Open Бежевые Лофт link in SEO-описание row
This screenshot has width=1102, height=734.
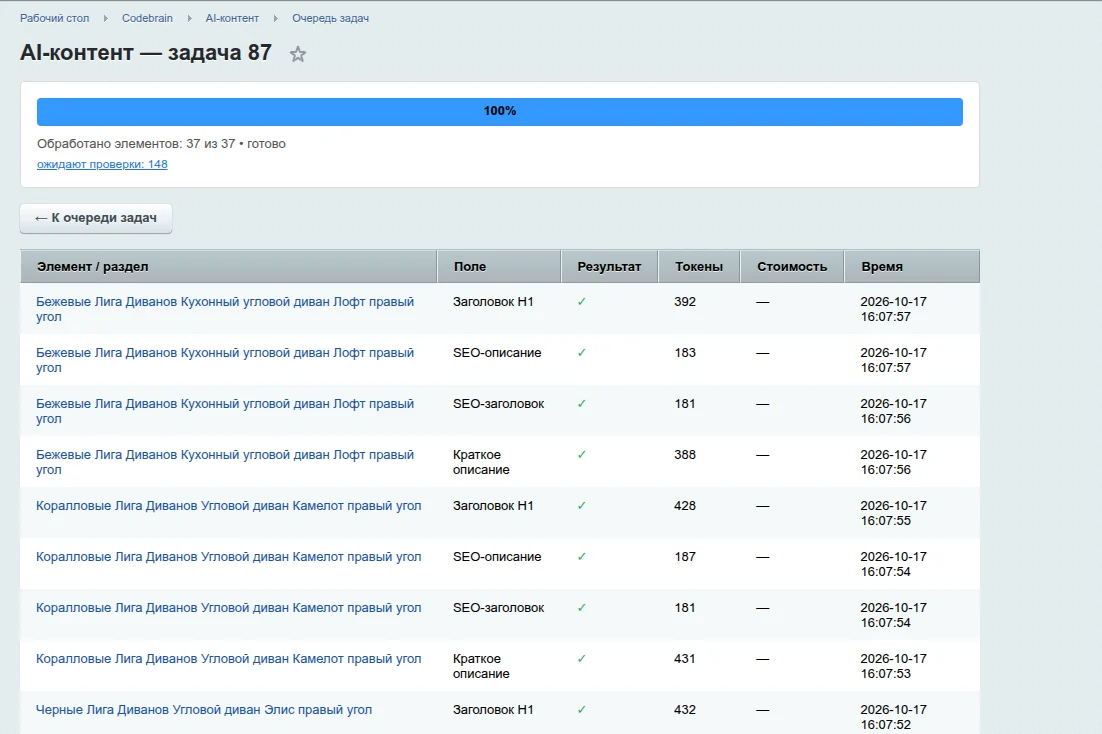225,360
